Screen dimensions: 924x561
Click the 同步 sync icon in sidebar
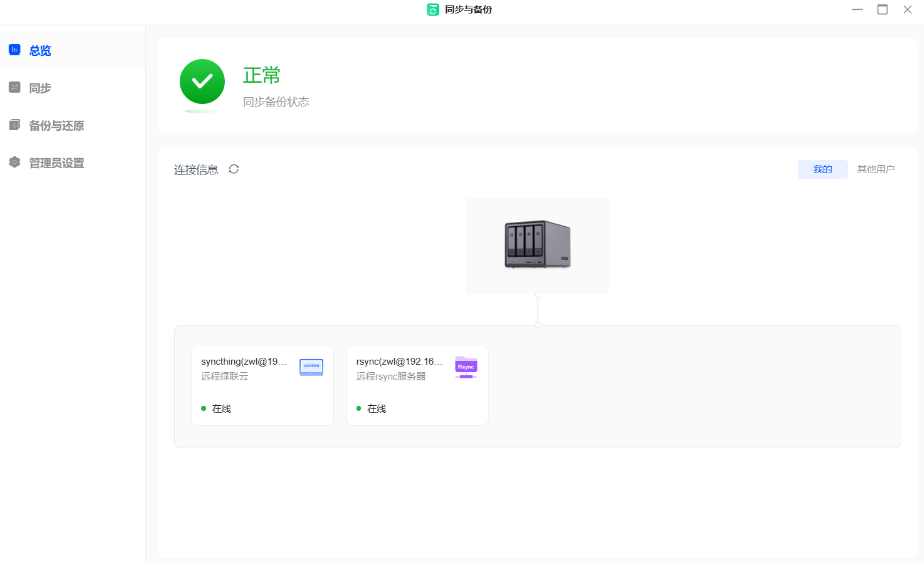[x=14, y=87]
